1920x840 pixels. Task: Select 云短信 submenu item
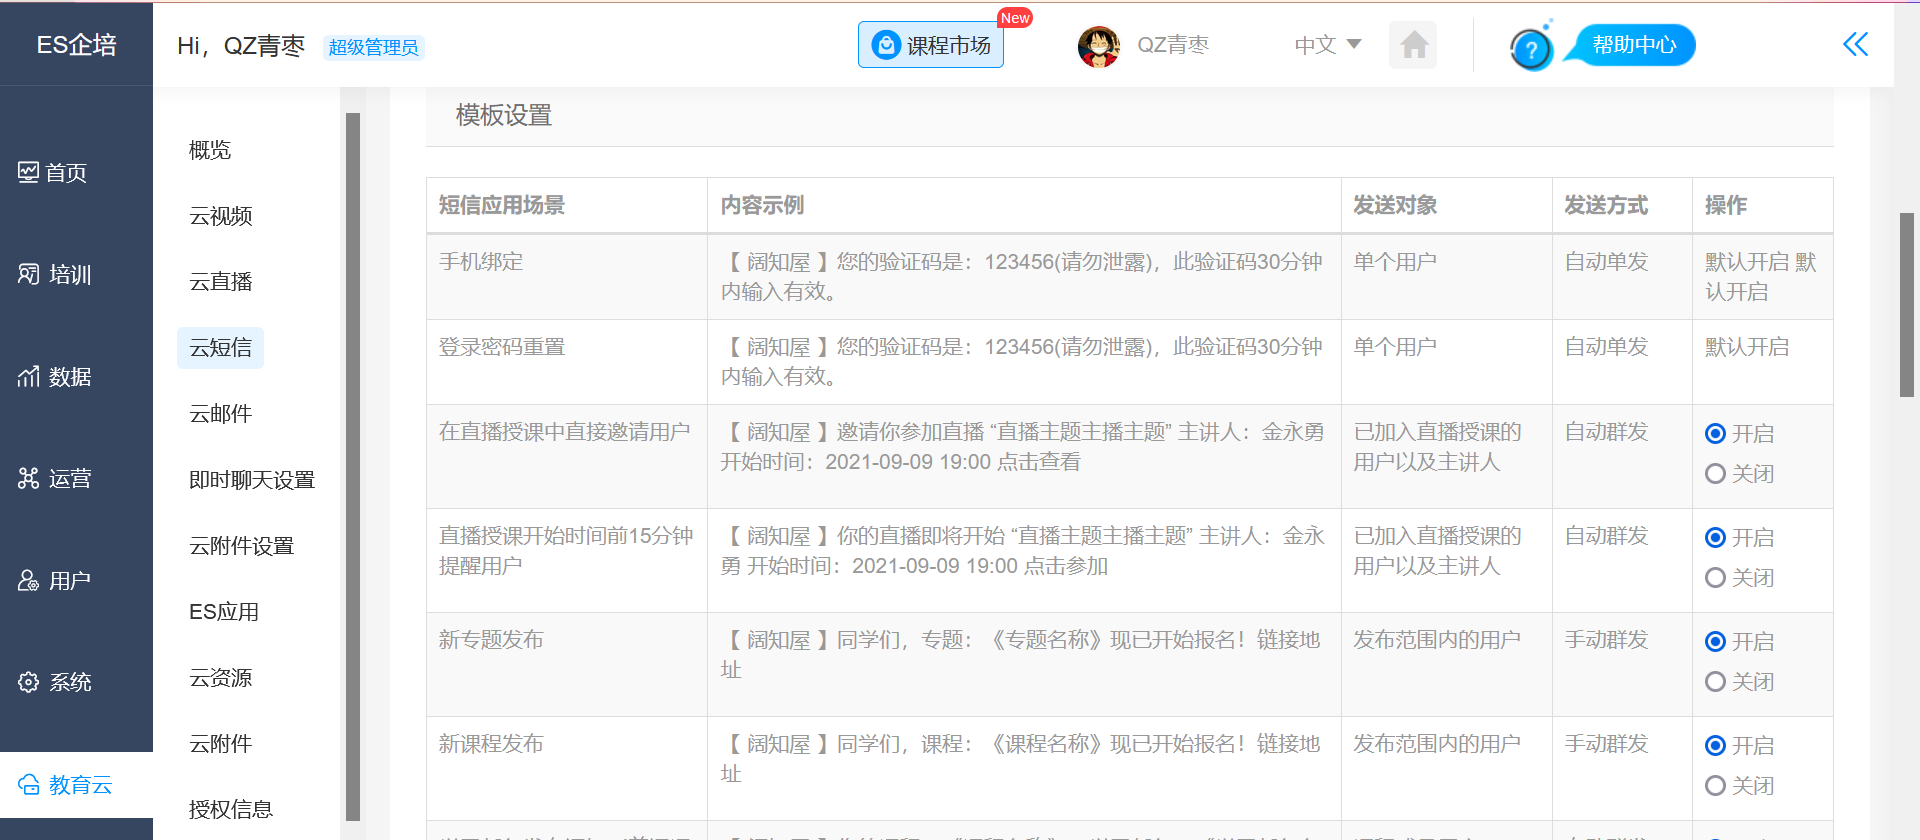pos(221,348)
